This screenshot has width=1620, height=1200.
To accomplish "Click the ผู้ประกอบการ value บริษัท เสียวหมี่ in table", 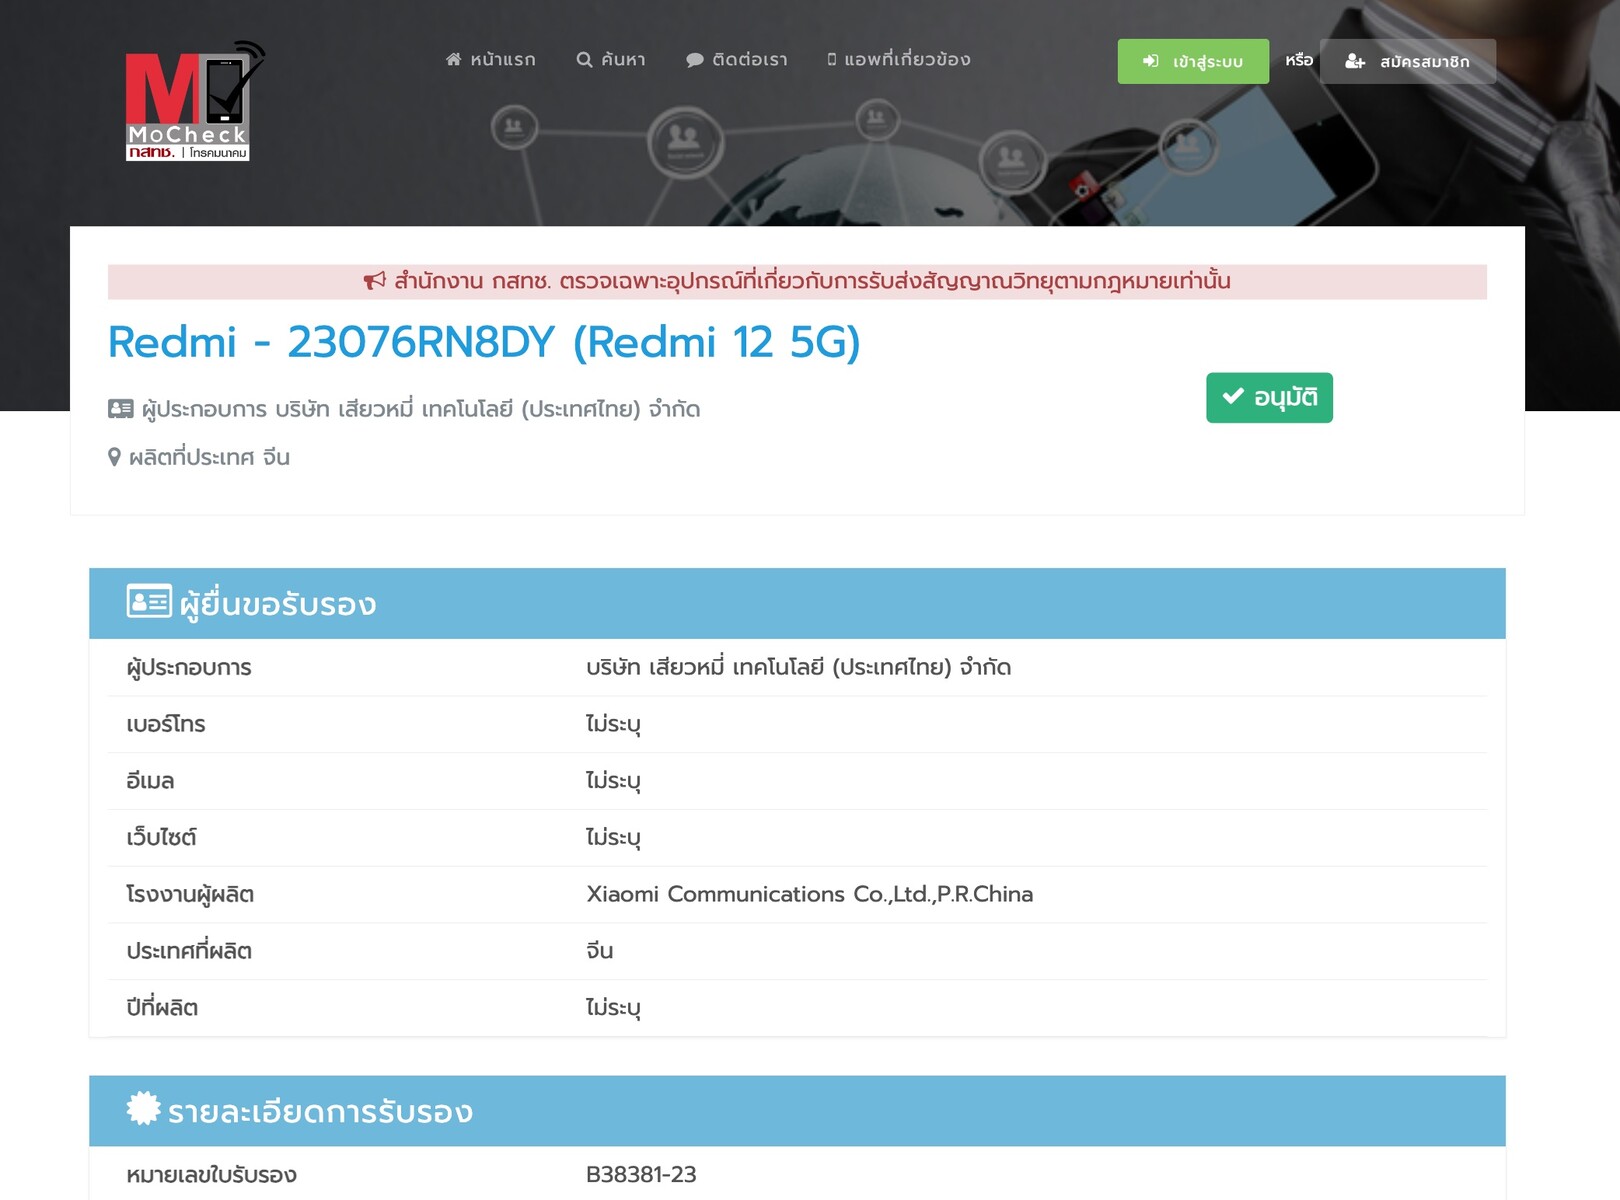I will click(x=799, y=667).
